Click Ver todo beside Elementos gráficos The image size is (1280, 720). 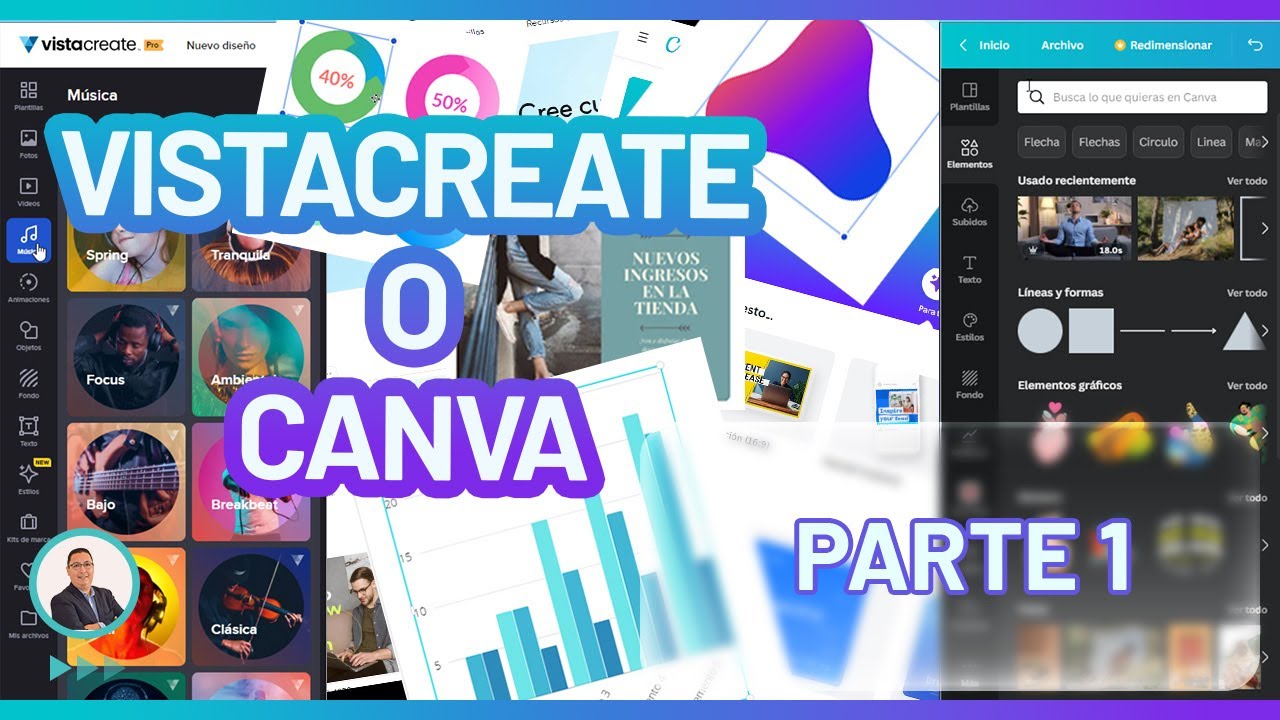click(1247, 385)
